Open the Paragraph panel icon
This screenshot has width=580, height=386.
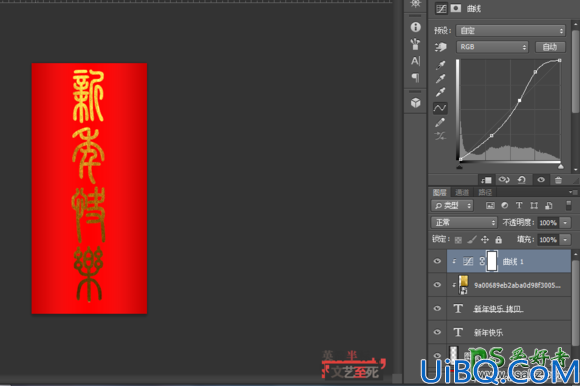point(415,78)
